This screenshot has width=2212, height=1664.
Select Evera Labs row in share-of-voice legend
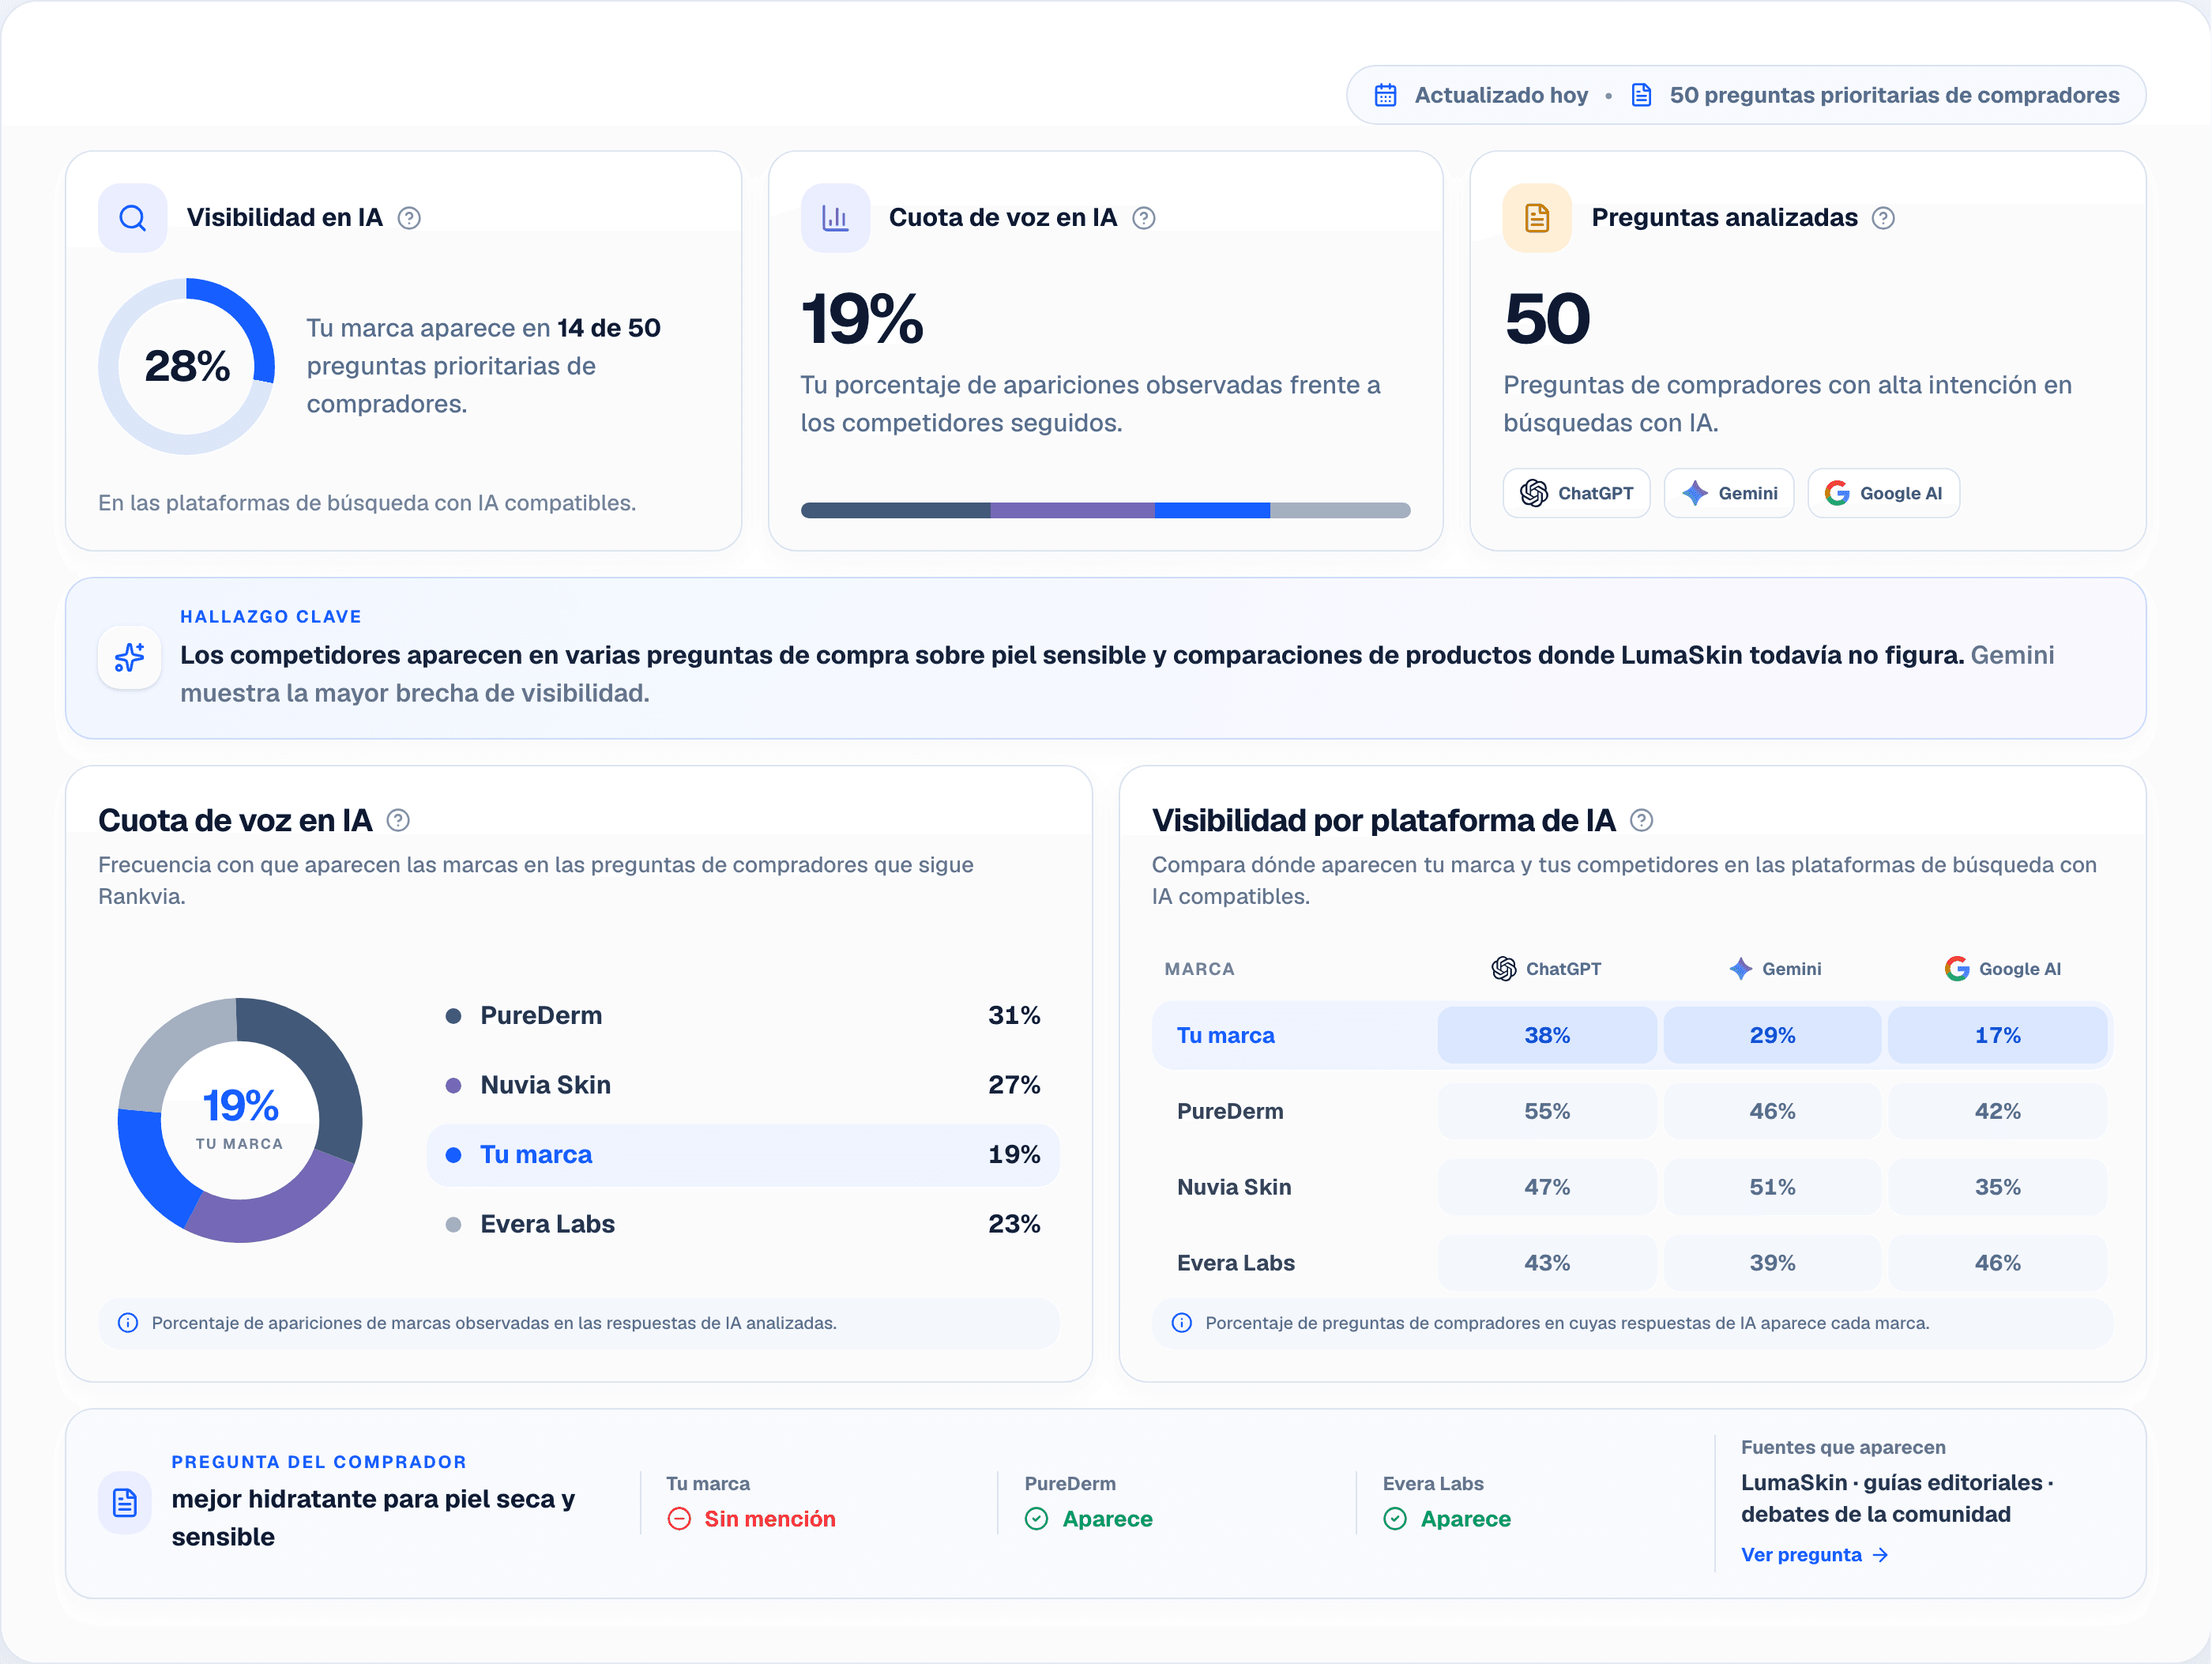[743, 1224]
